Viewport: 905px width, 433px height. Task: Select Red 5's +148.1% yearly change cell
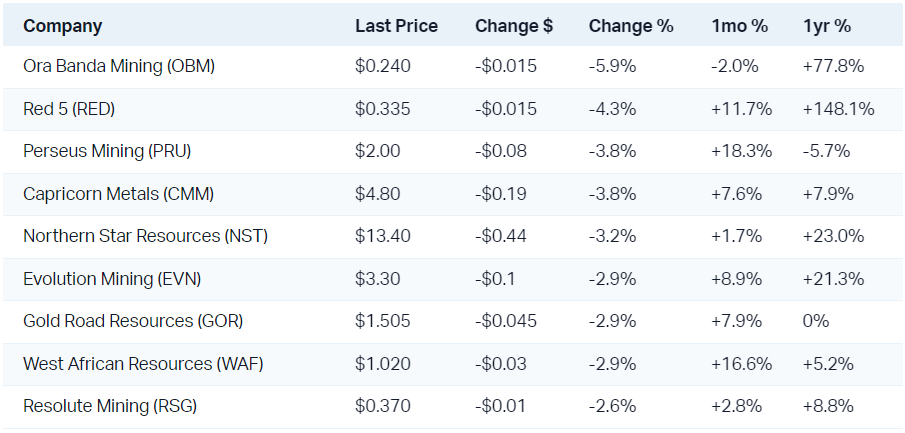click(x=838, y=109)
